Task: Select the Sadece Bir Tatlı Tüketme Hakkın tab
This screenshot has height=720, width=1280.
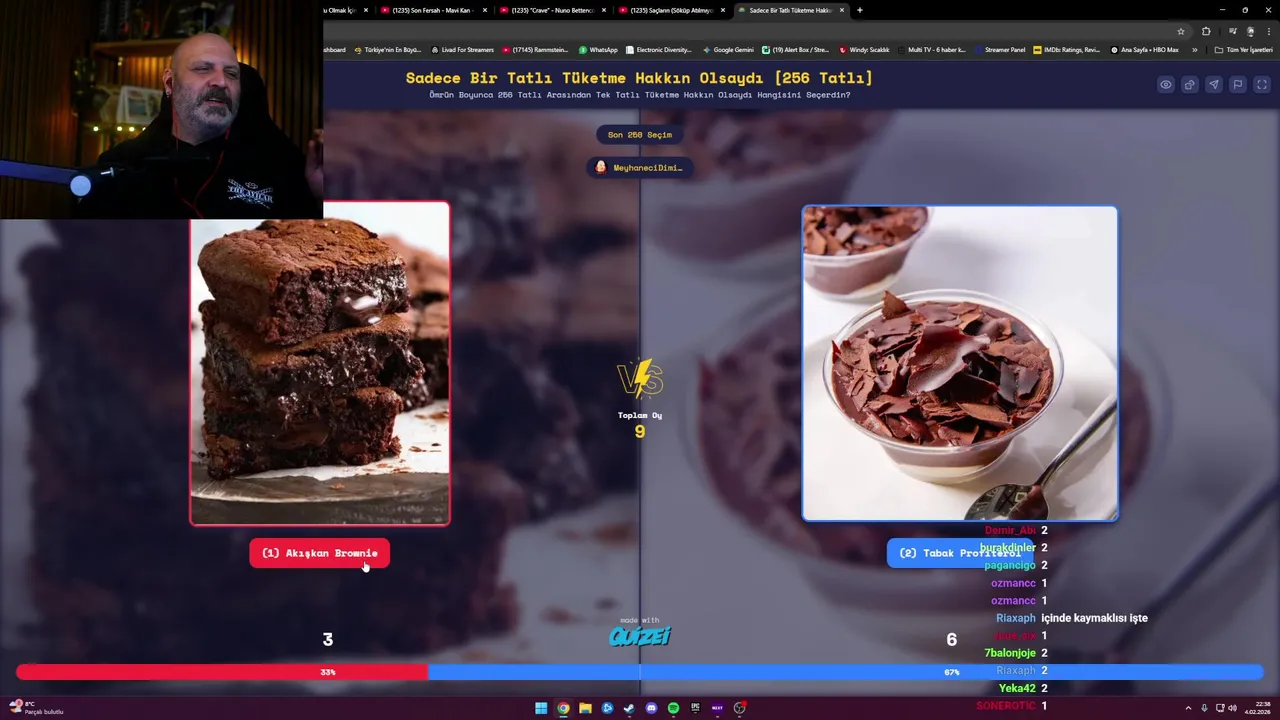Action: click(790, 10)
